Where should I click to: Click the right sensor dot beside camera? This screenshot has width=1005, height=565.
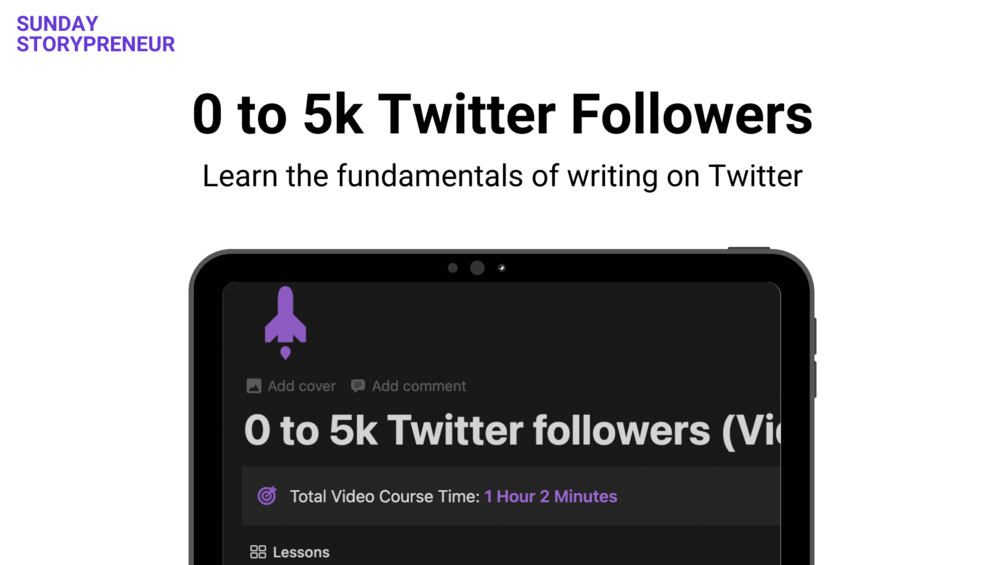(x=501, y=268)
